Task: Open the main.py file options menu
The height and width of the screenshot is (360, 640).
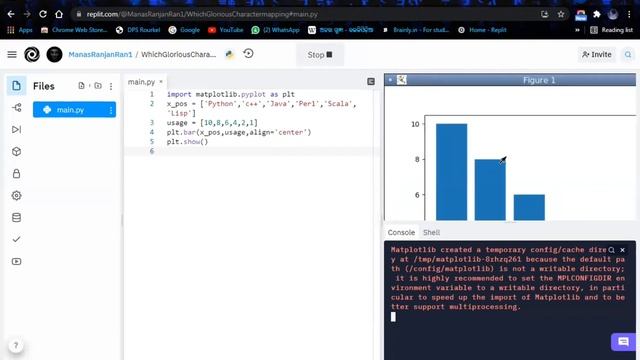Action: point(111,110)
